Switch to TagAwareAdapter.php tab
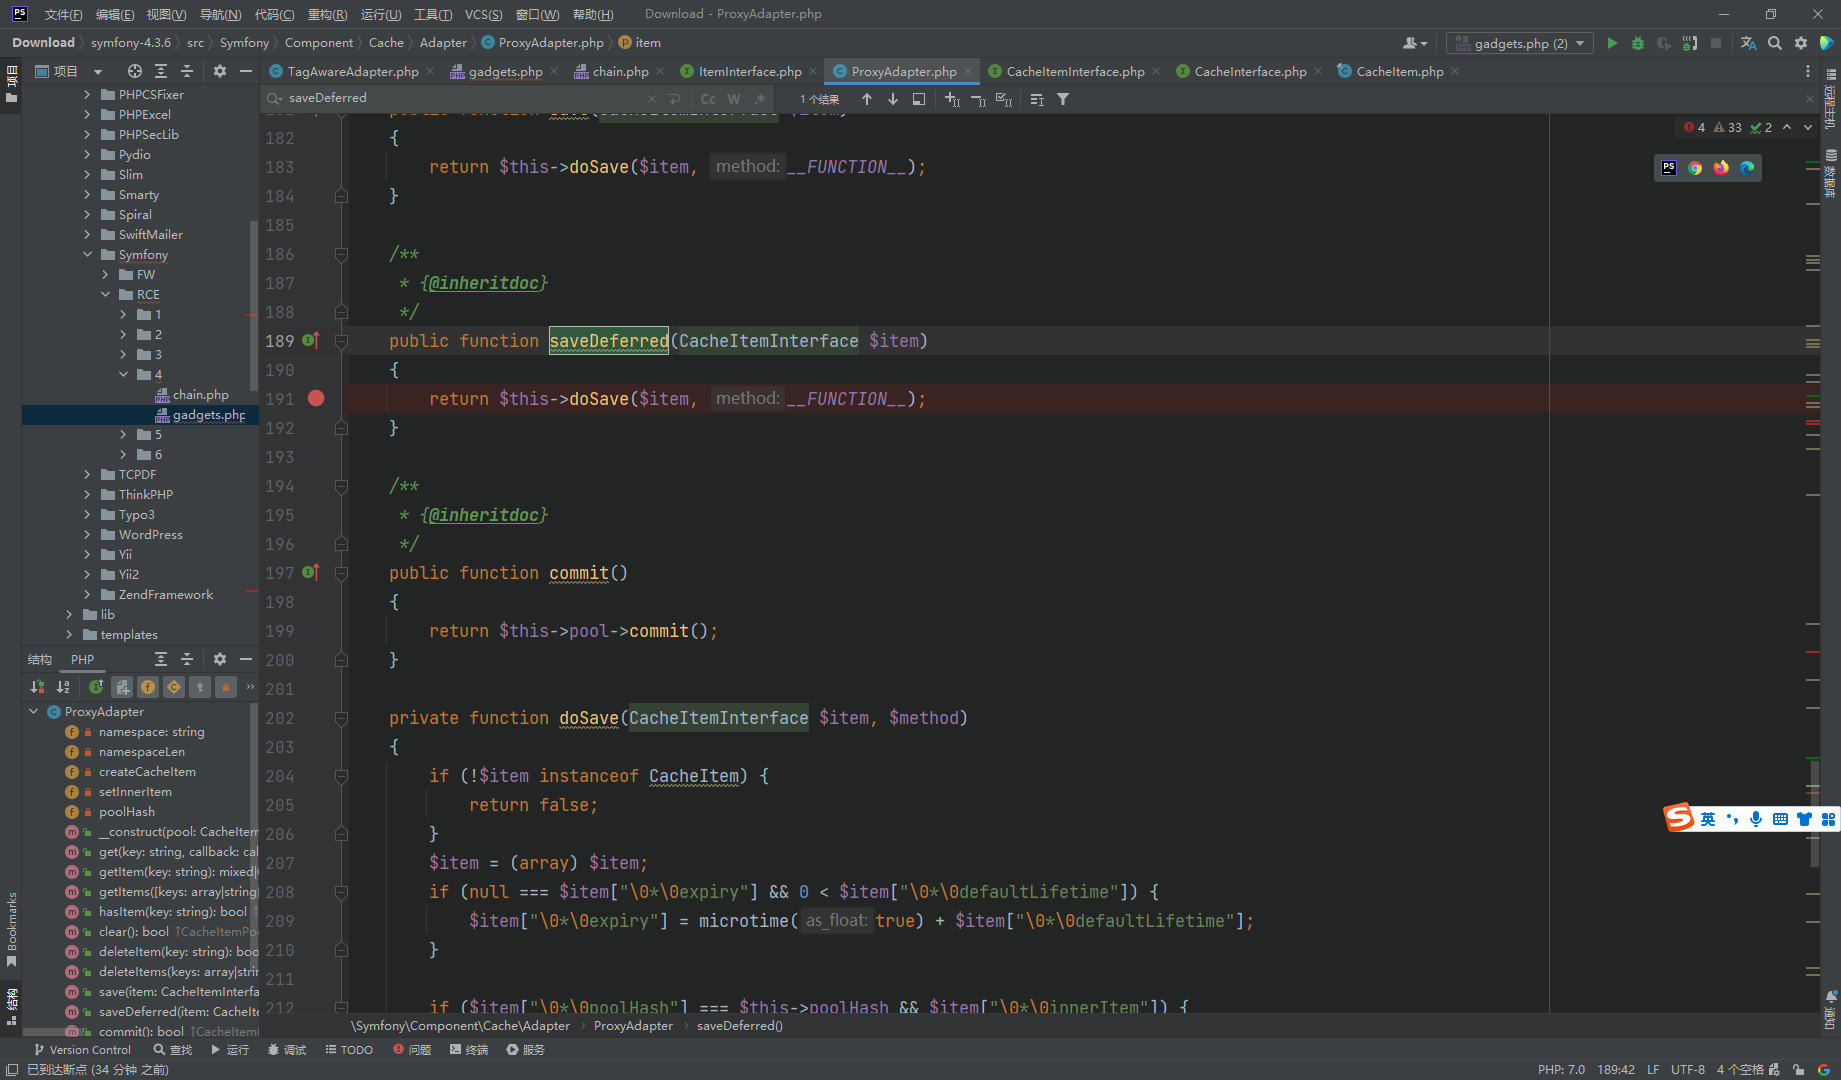1841x1080 pixels. click(x=352, y=71)
